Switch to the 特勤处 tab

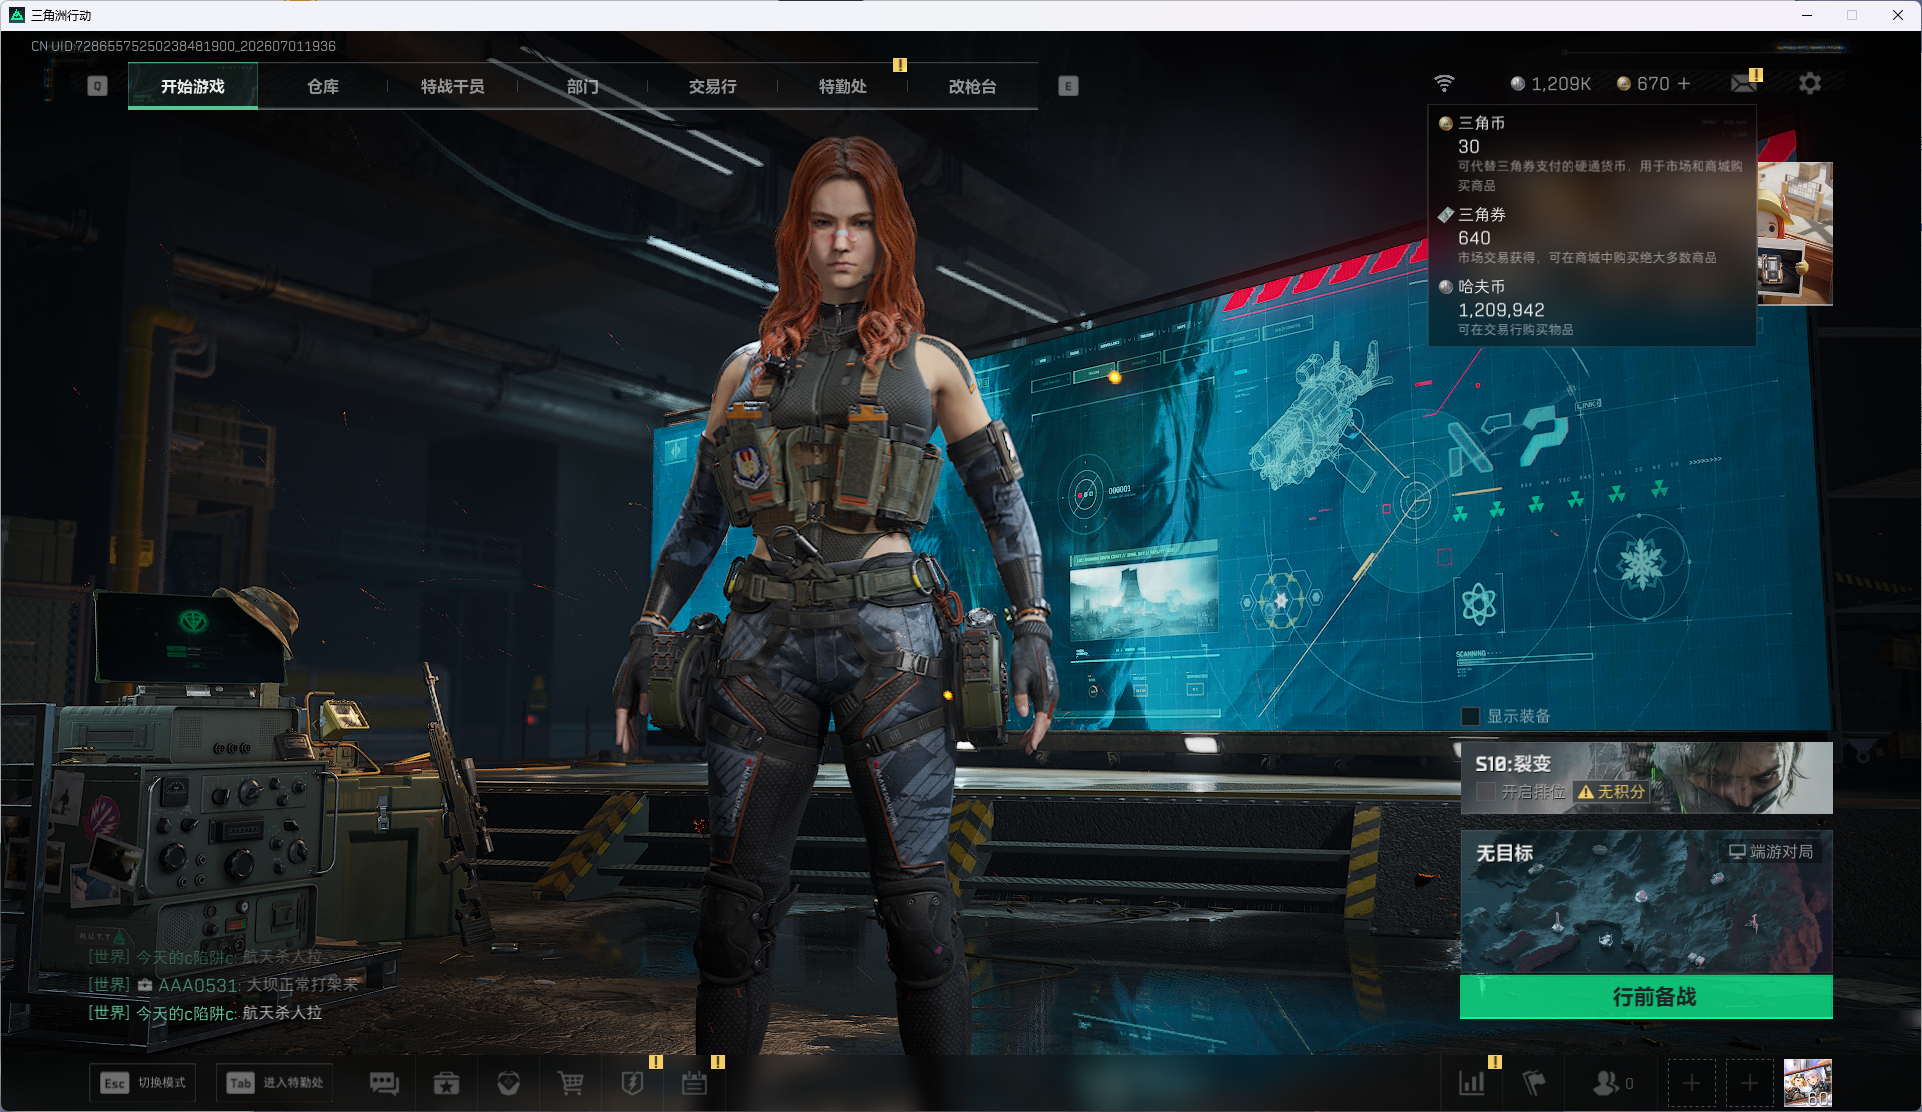point(843,86)
